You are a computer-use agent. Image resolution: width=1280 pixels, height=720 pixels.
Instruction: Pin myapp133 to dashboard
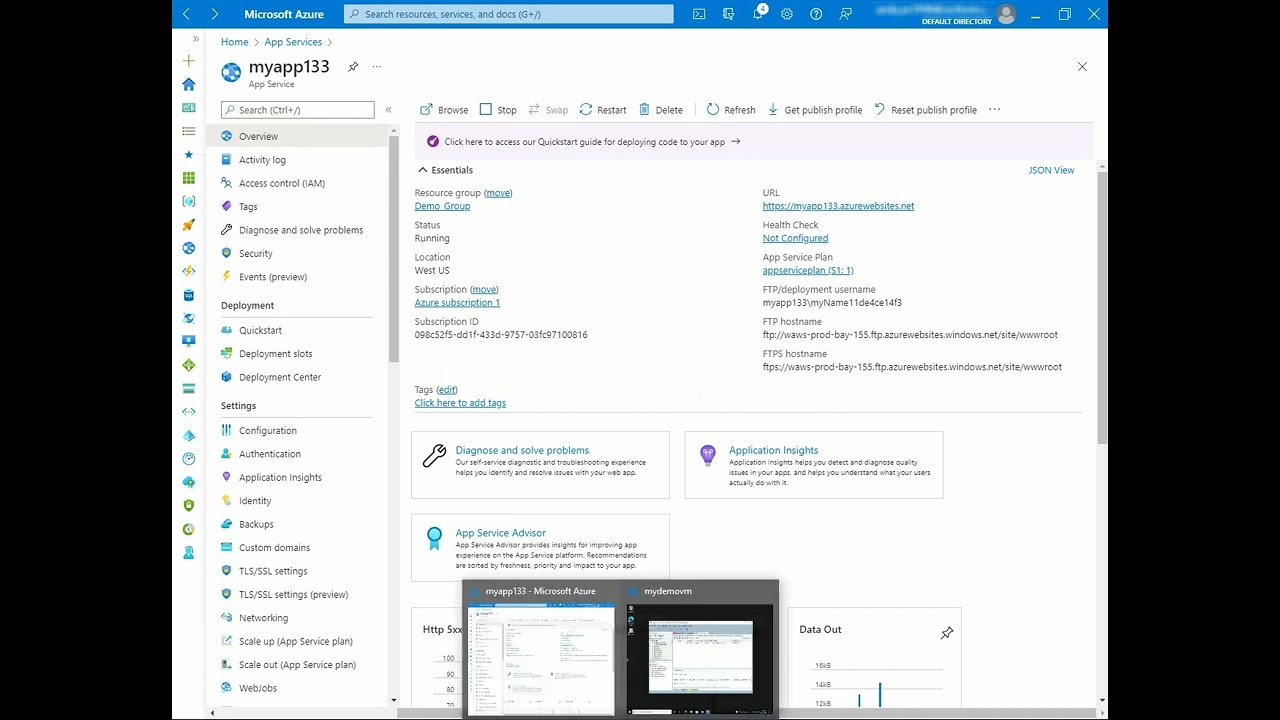(353, 66)
